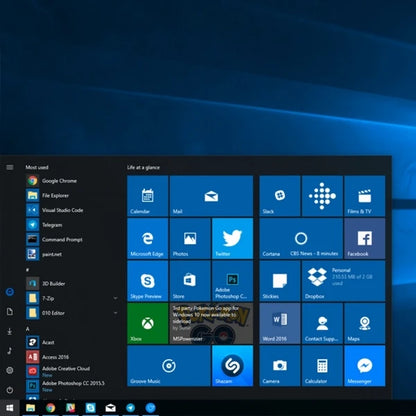Launch Microsoft Edge from its tile
The image size is (416, 416).
point(148,238)
